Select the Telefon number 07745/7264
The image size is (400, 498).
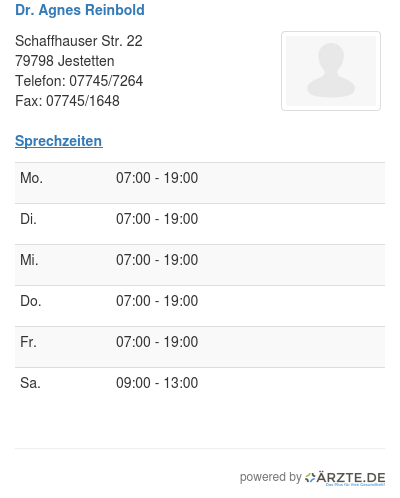[106, 81]
